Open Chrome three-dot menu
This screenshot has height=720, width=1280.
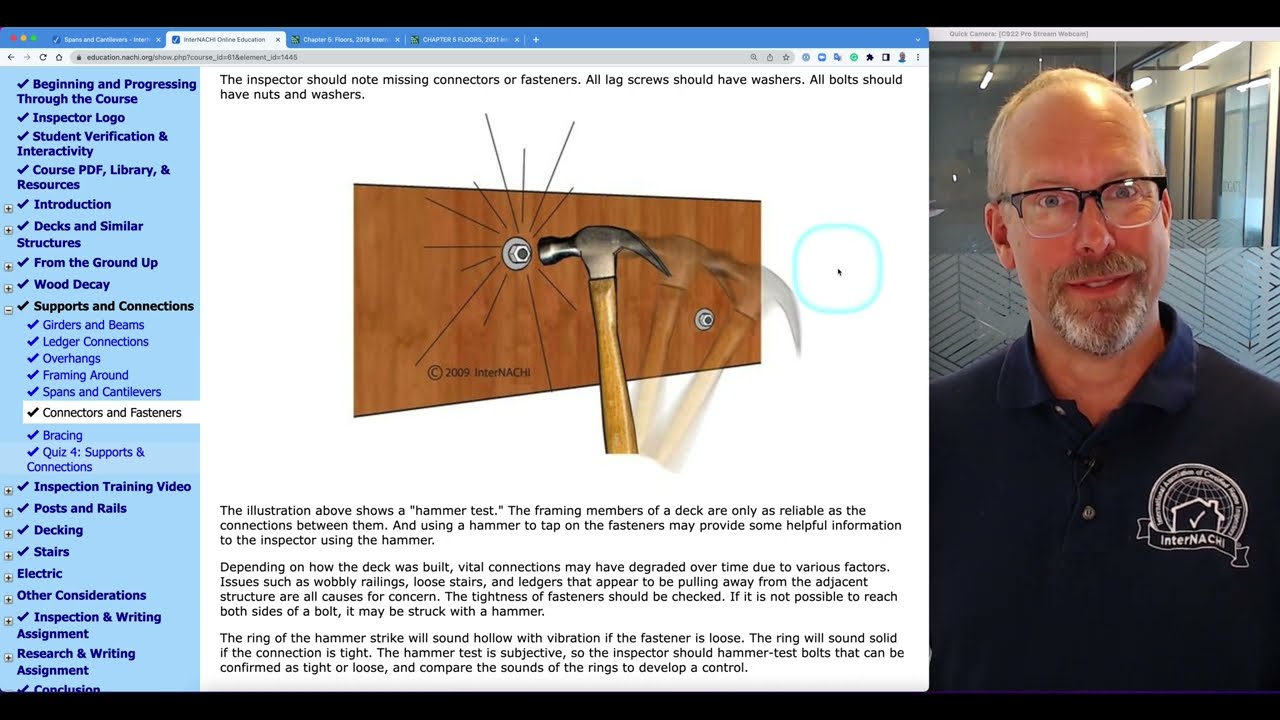(917, 57)
